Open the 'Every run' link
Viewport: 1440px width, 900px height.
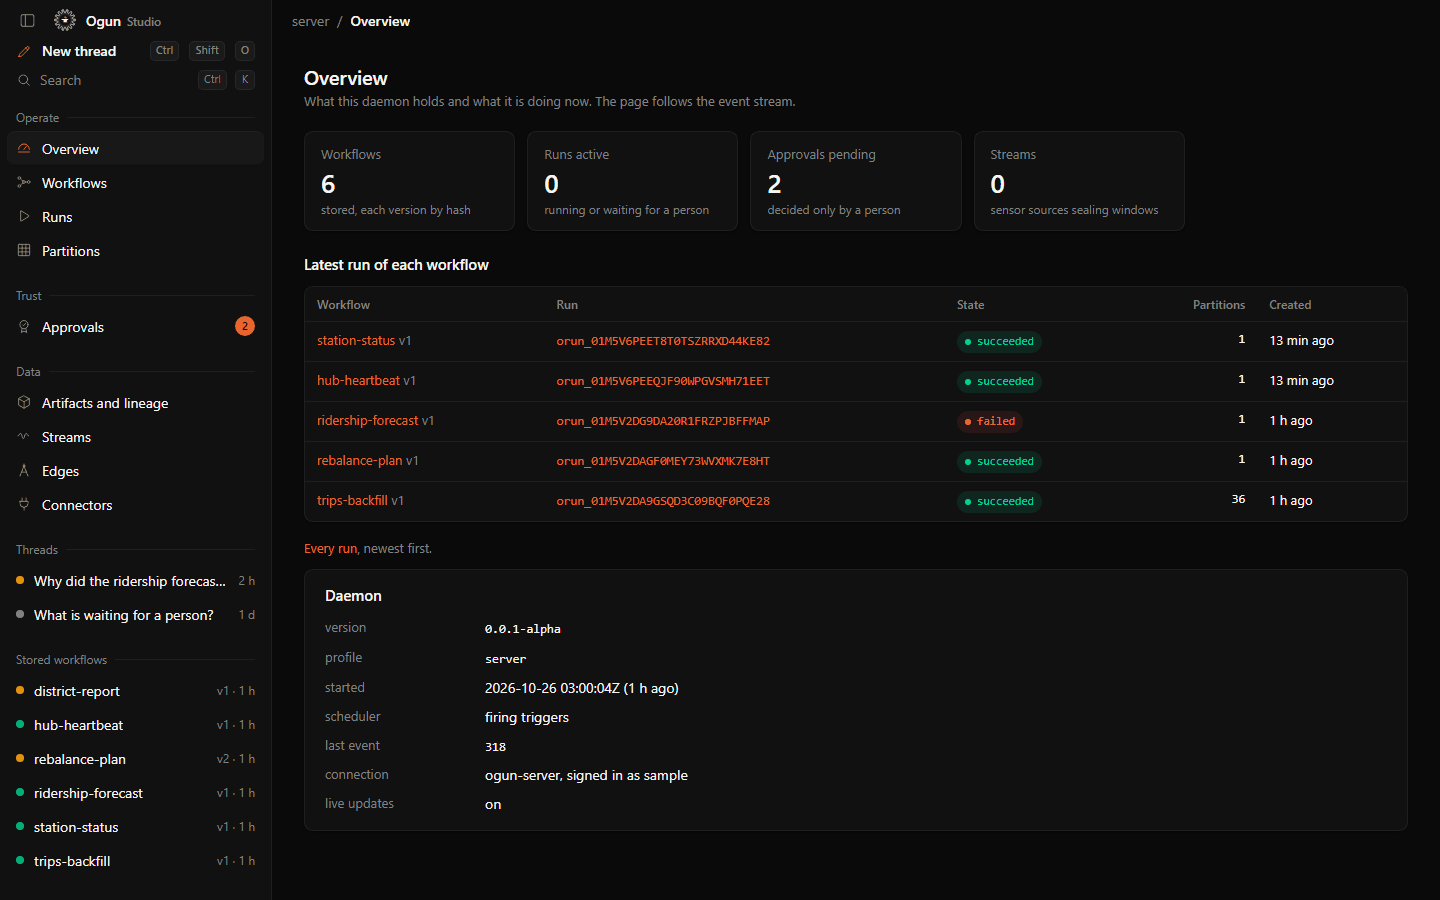330,549
